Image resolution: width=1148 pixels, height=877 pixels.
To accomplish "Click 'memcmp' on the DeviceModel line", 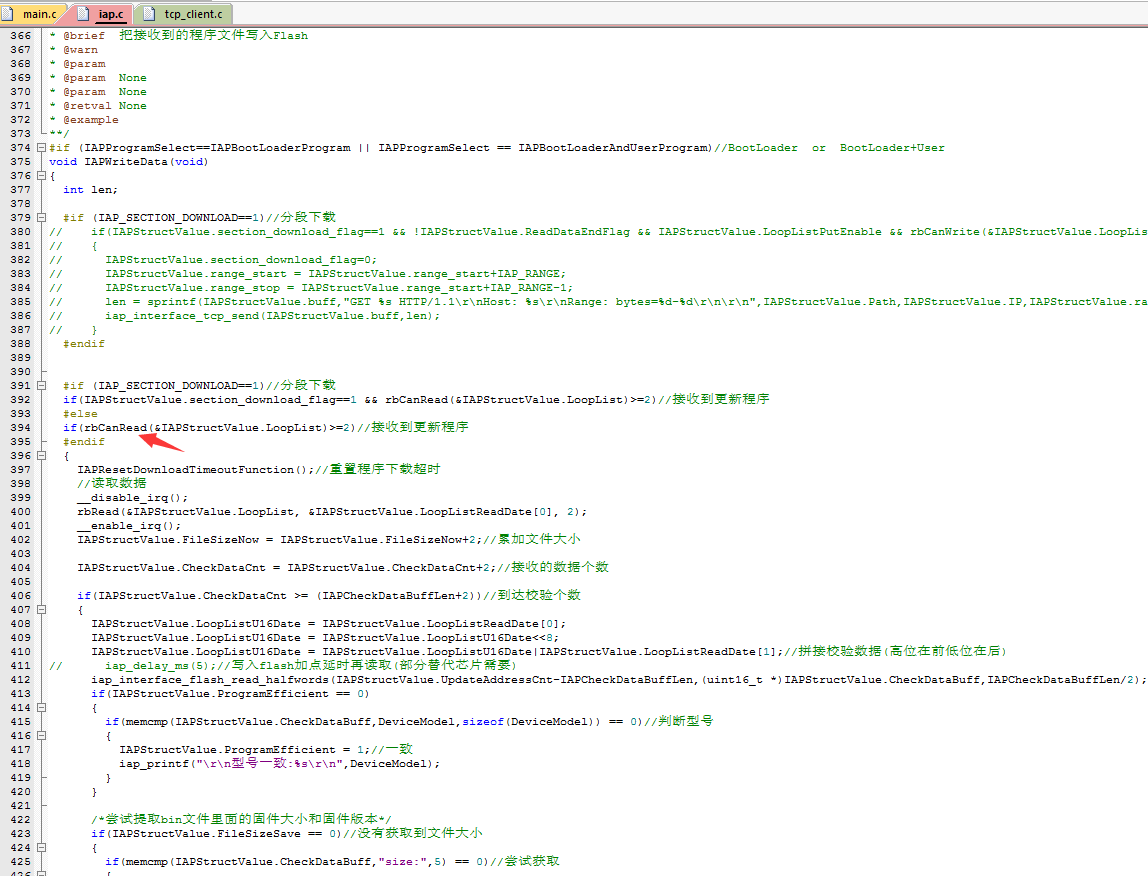I will click(146, 722).
